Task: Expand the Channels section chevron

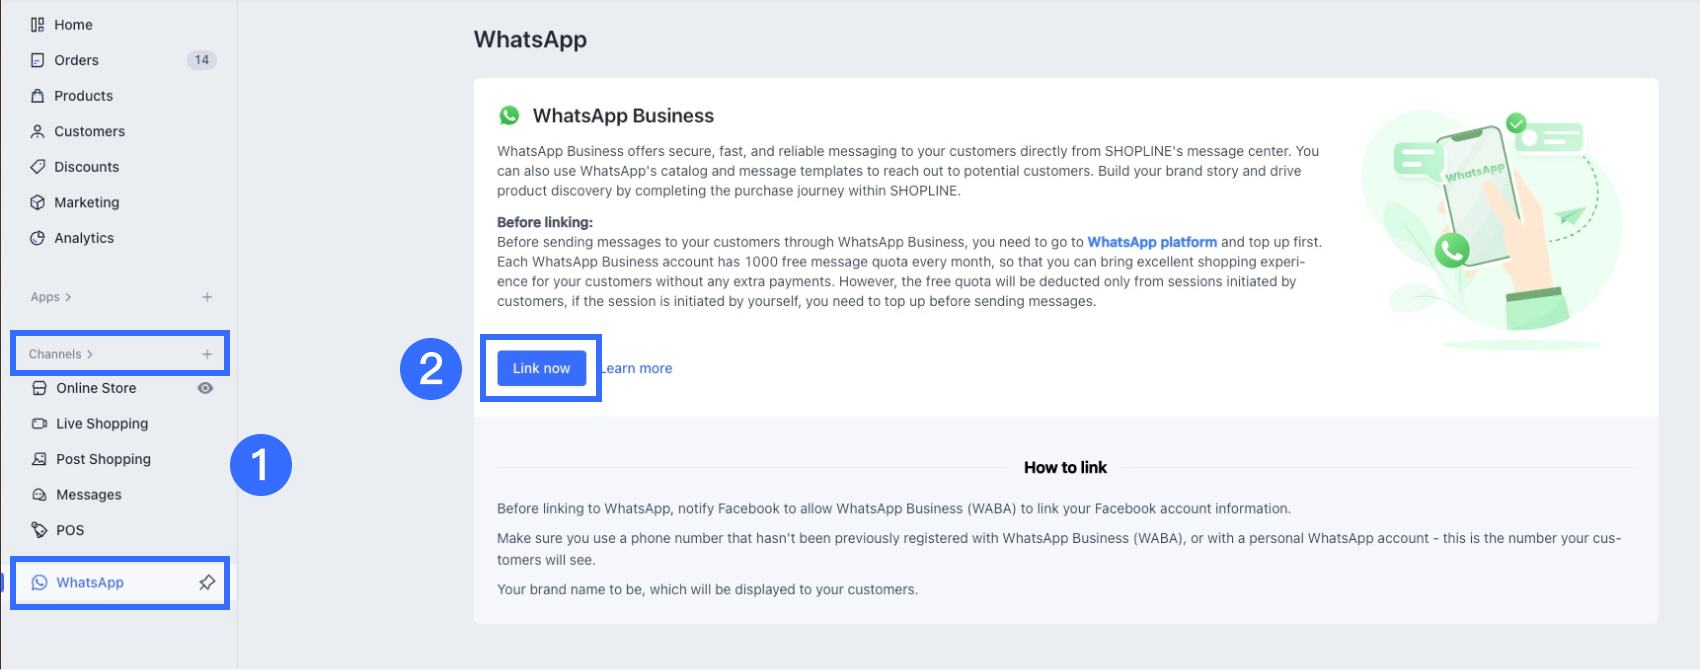Action: tap(90, 354)
